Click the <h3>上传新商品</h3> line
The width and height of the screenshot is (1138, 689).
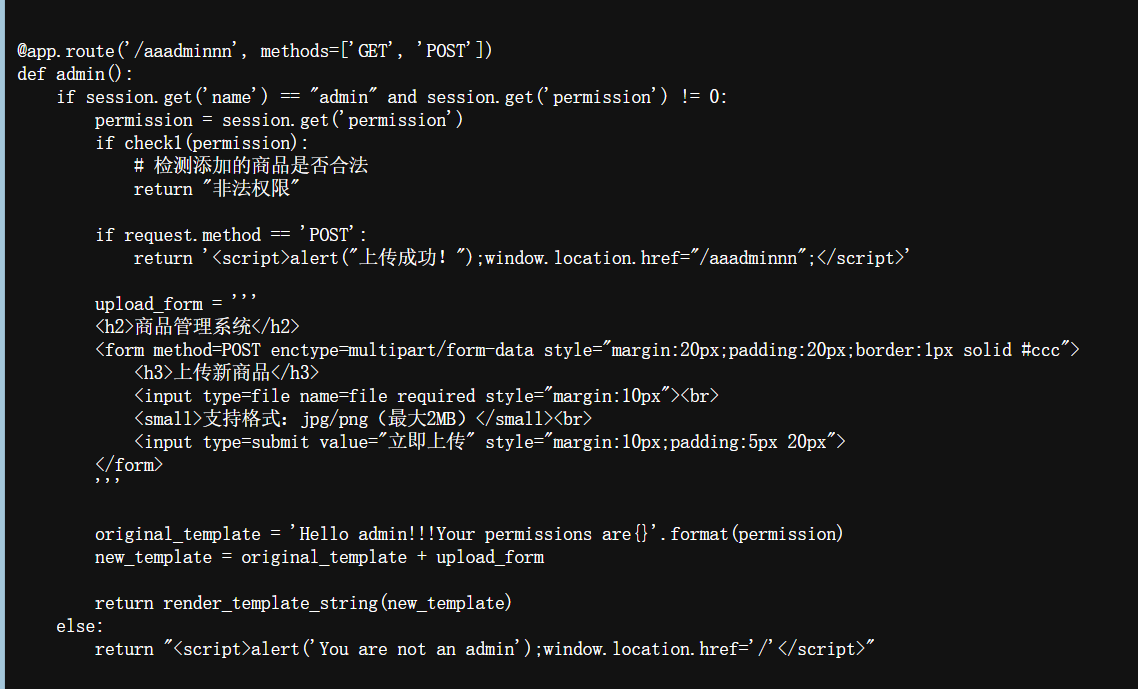(226, 372)
